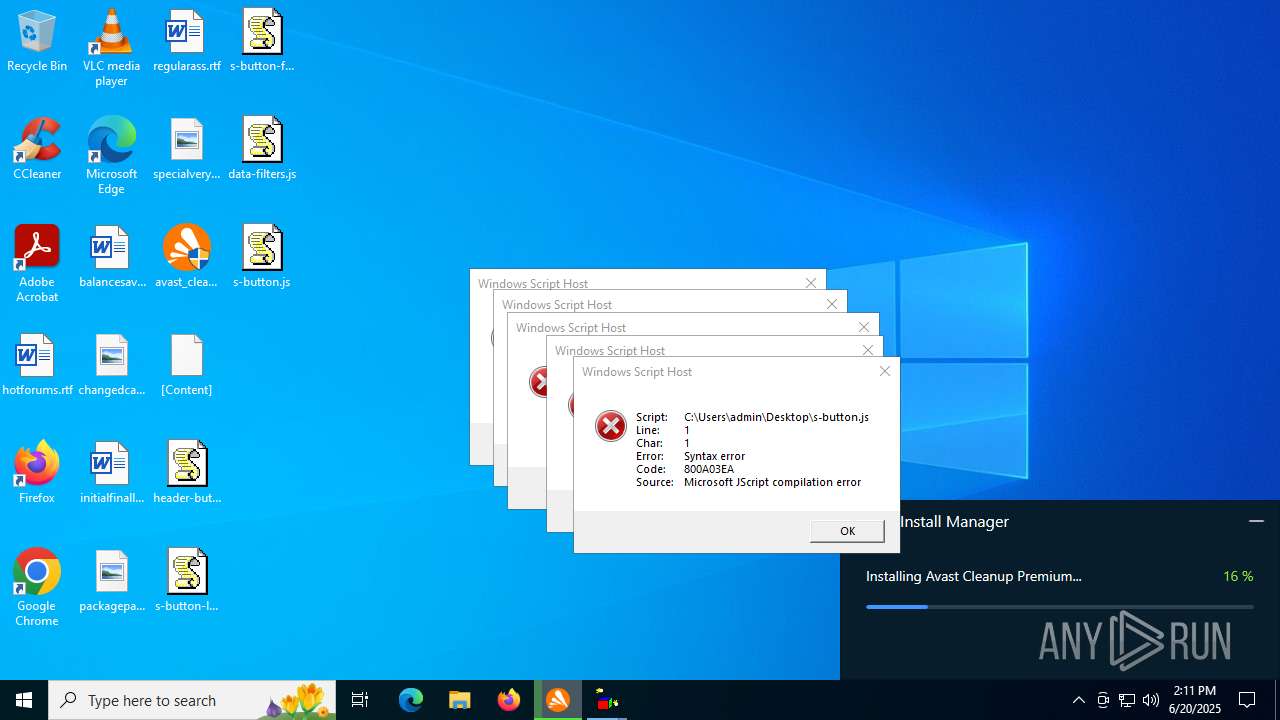
Task: Click Installing Avast Cleanup Premium text
Action: pyautogui.click(x=974, y=576)
